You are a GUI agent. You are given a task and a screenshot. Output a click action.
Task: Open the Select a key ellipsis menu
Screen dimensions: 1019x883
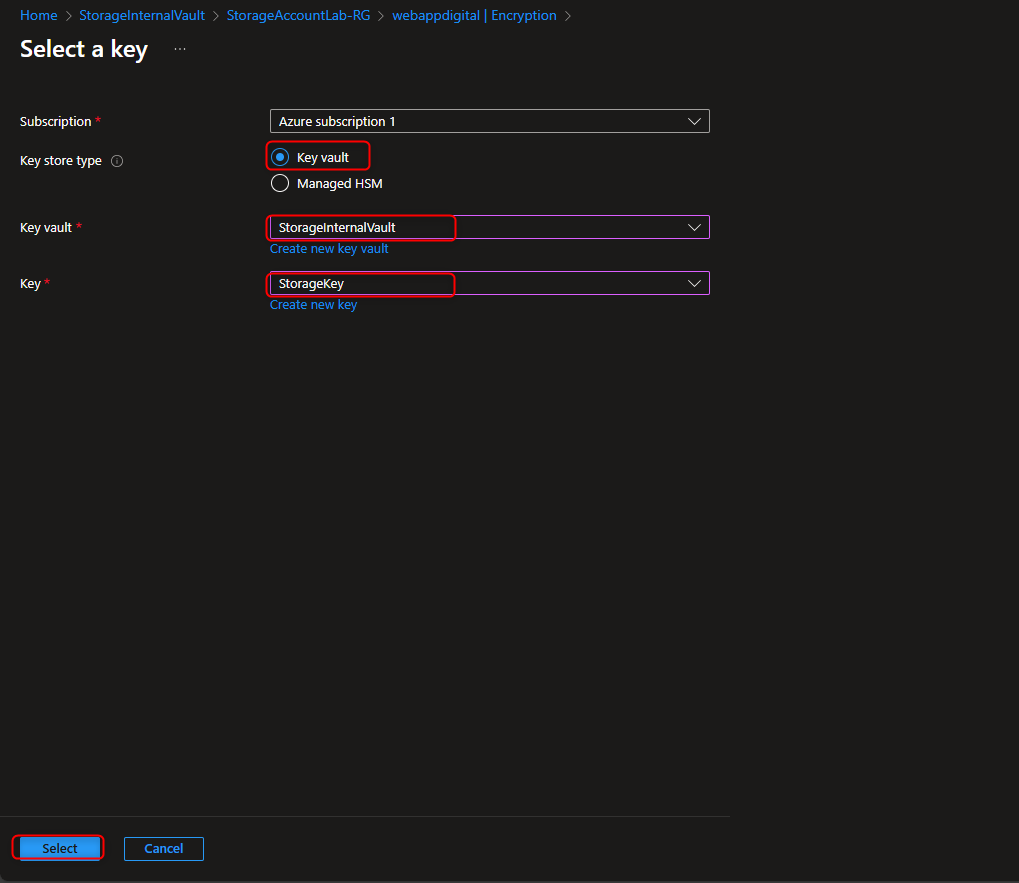point(179,48)
